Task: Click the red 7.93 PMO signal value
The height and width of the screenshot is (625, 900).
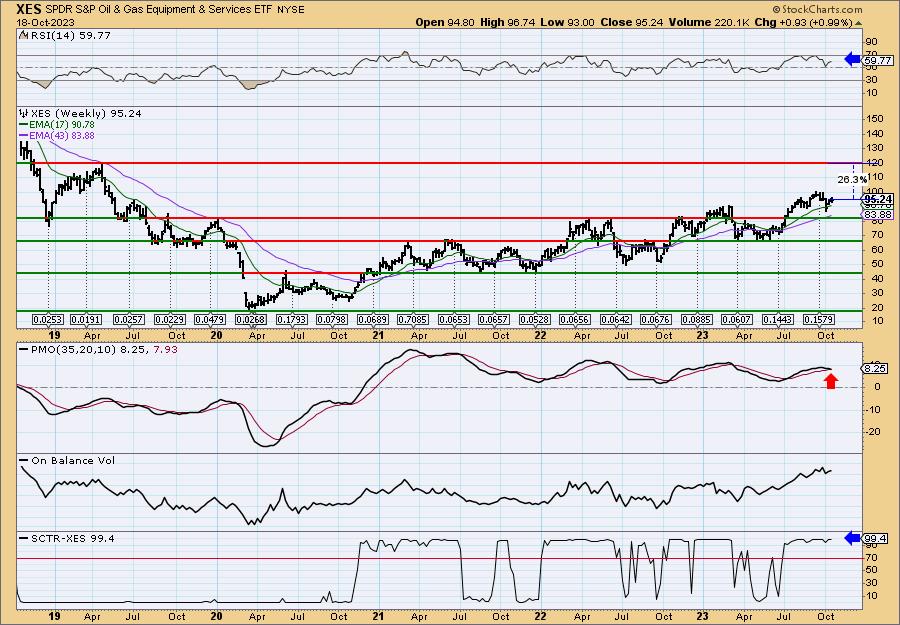Action: pyautogui.click(x=165, y=348)
